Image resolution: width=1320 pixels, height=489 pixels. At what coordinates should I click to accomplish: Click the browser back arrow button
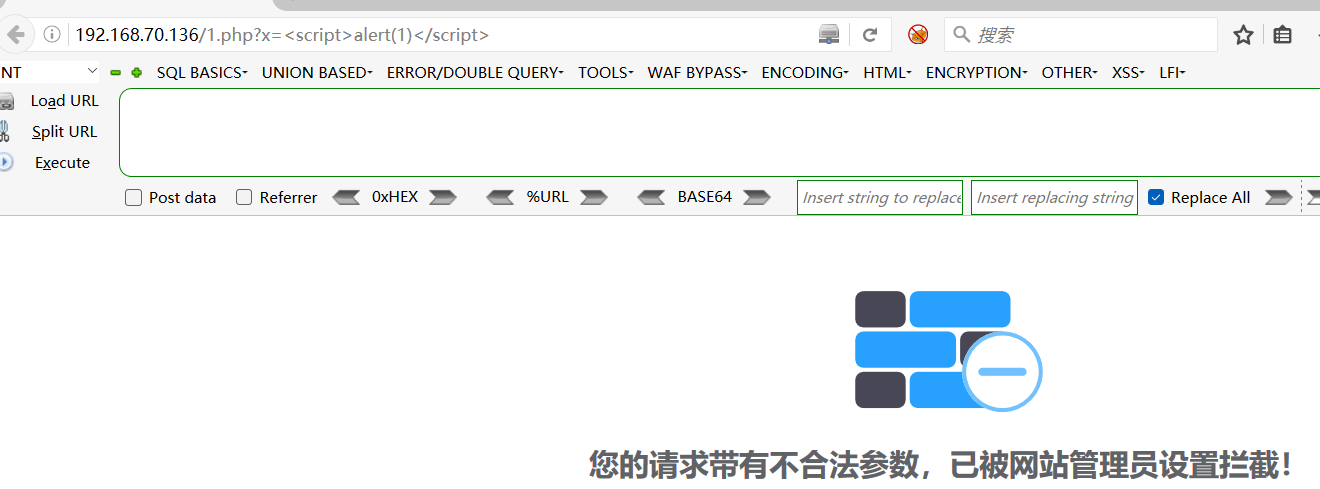(15, 36)
